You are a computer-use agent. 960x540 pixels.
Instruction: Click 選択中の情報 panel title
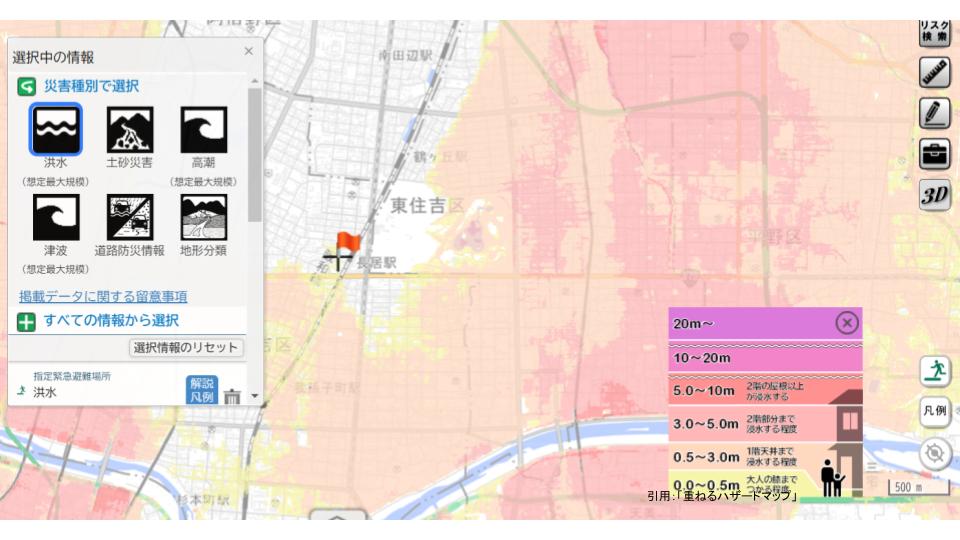point(53,58)
